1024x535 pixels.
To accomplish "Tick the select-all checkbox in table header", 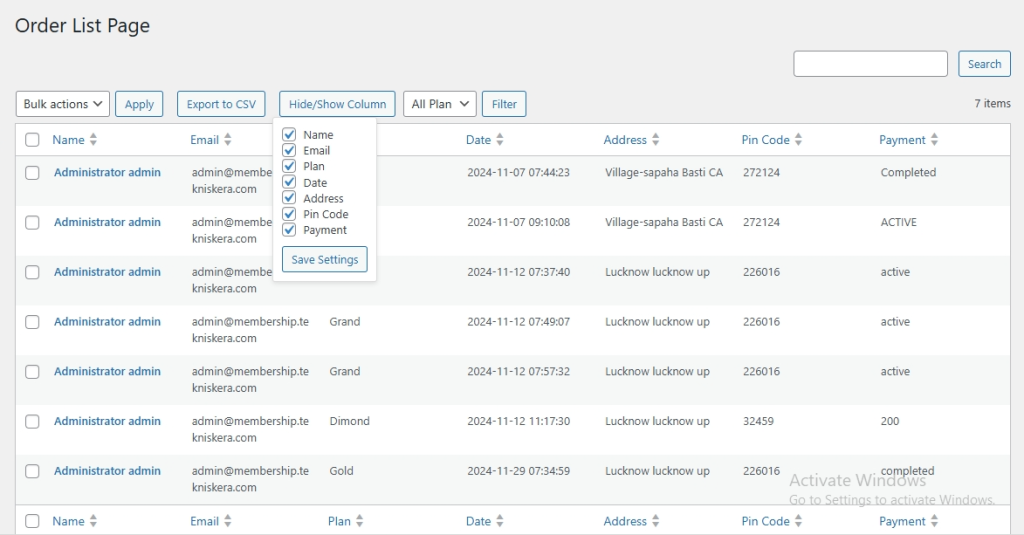I will coord(32,140).
